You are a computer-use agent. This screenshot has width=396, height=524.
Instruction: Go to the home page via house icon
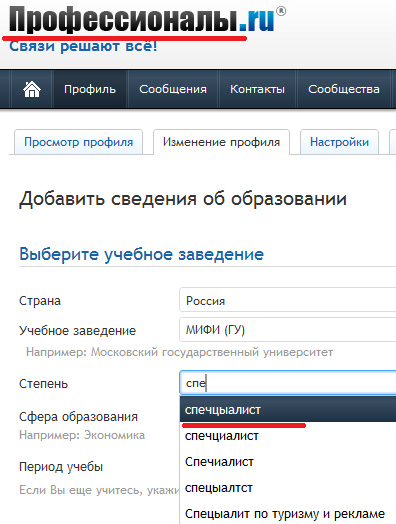click(x=32, y=89)
